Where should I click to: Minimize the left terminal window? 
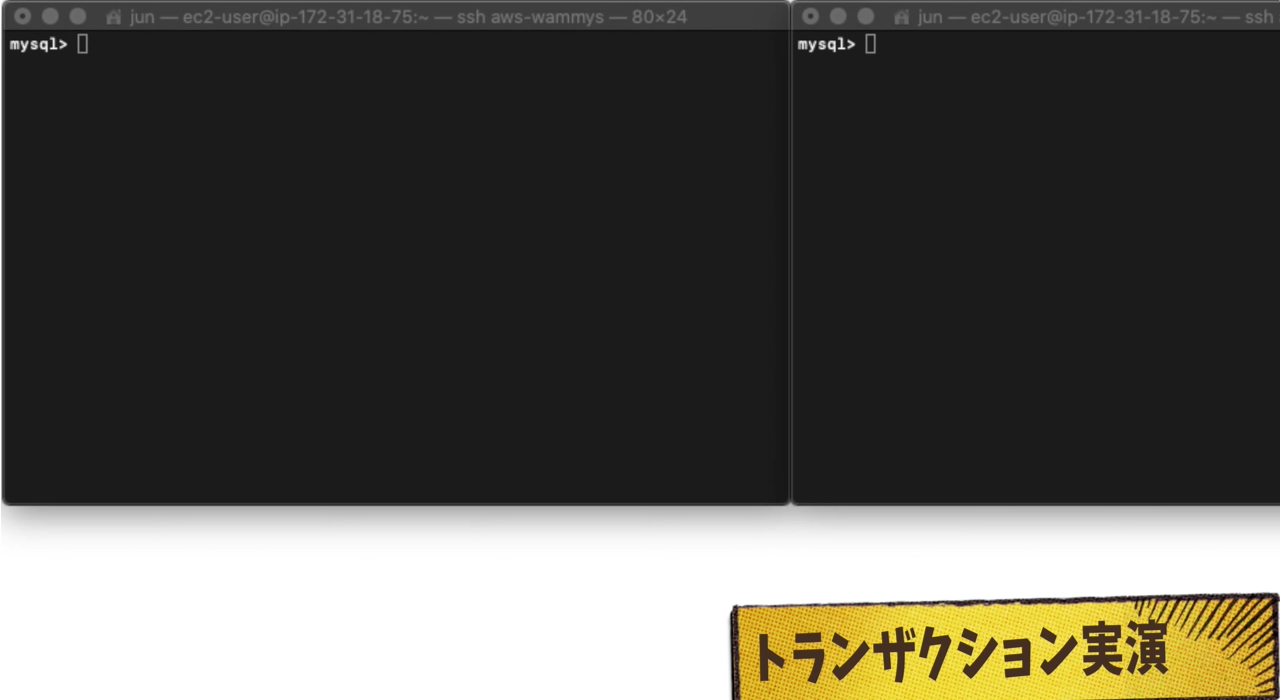[50, 17]
